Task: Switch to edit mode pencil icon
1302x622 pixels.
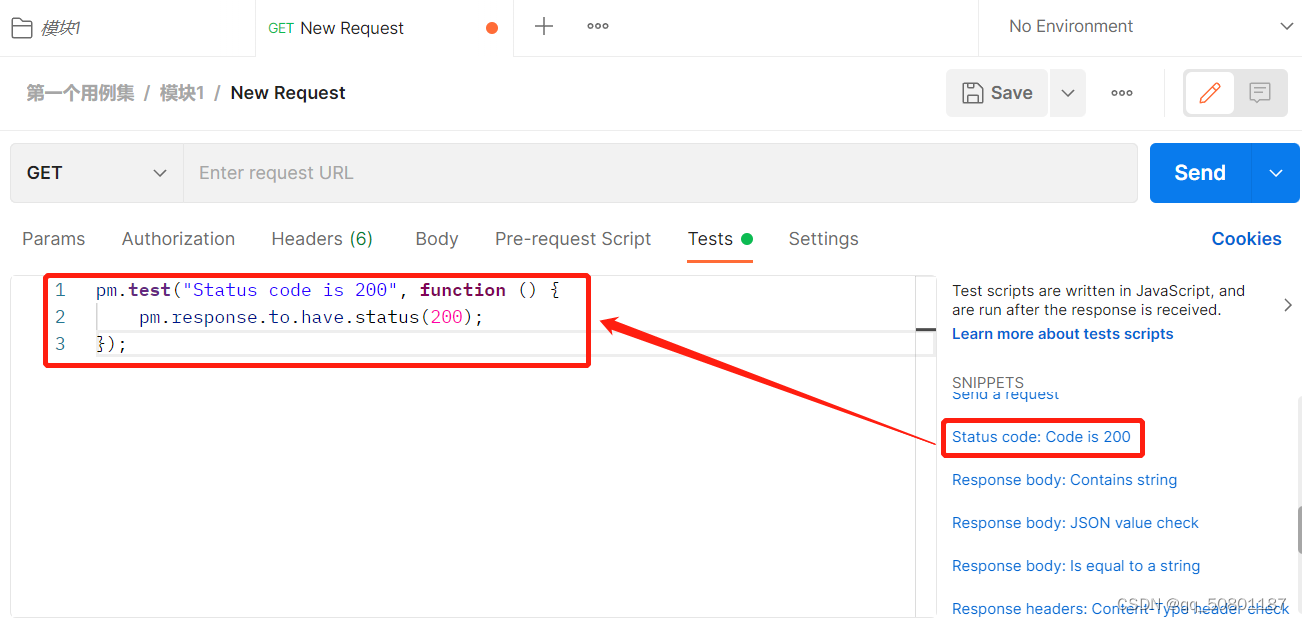Action: click(1210, 93)
